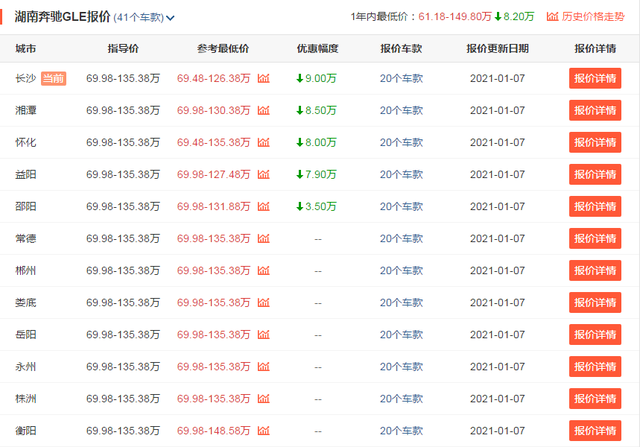Select city name 常德
Viewport: 640px width, 447px height.
[x=26, y=238]
